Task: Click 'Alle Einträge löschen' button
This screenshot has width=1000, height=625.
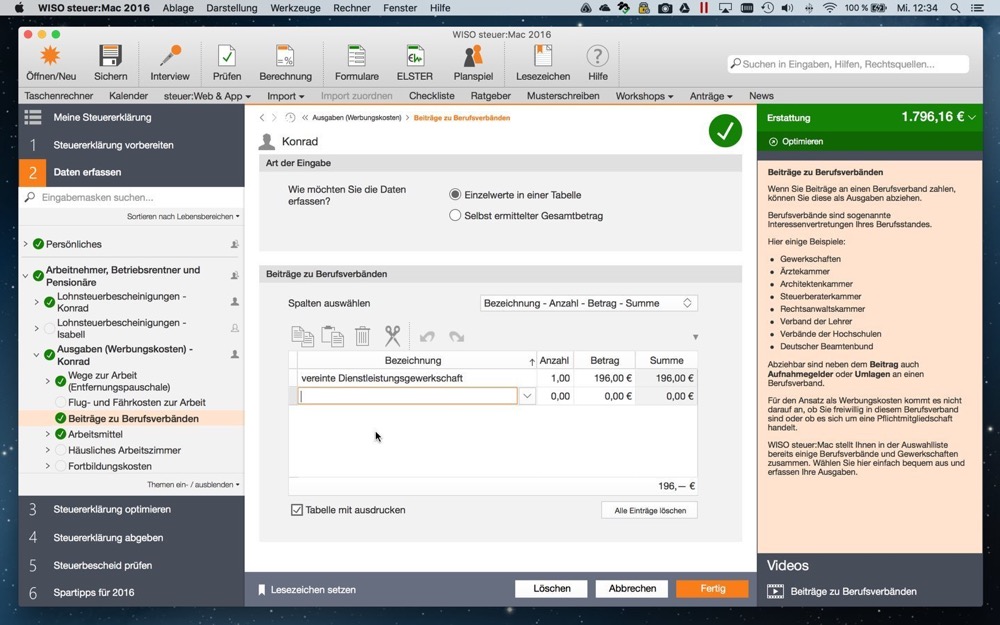Action: [649, 510]
